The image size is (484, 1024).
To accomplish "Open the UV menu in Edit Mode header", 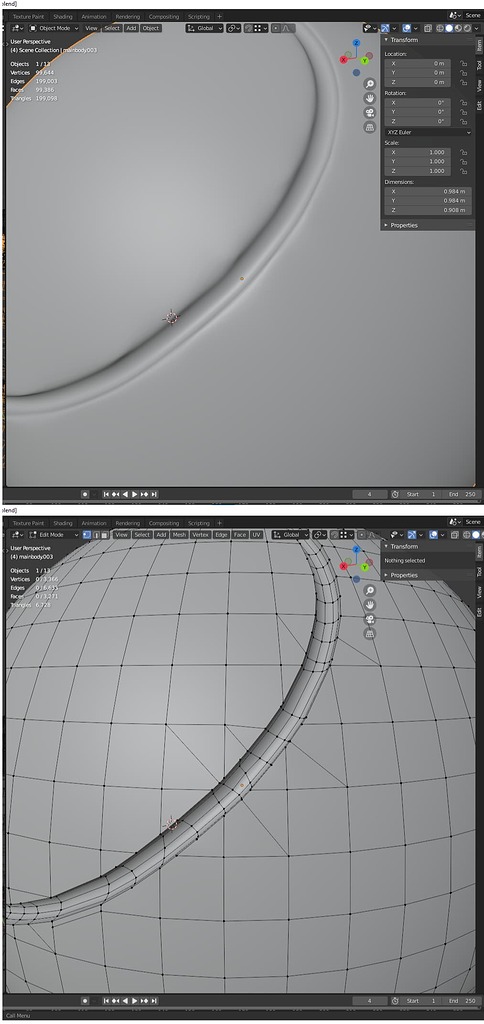I will [257, 535].
